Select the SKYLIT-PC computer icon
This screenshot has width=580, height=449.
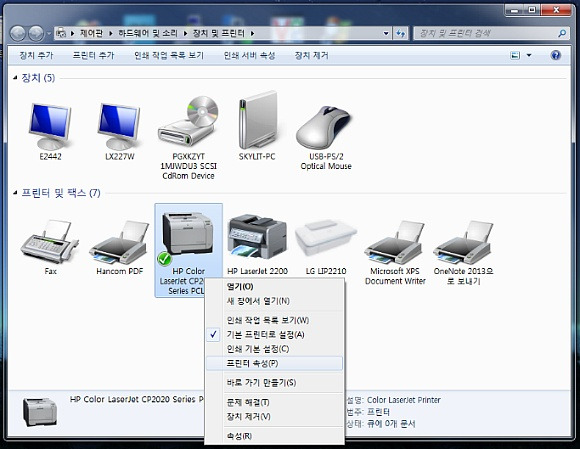click(257, 120)
